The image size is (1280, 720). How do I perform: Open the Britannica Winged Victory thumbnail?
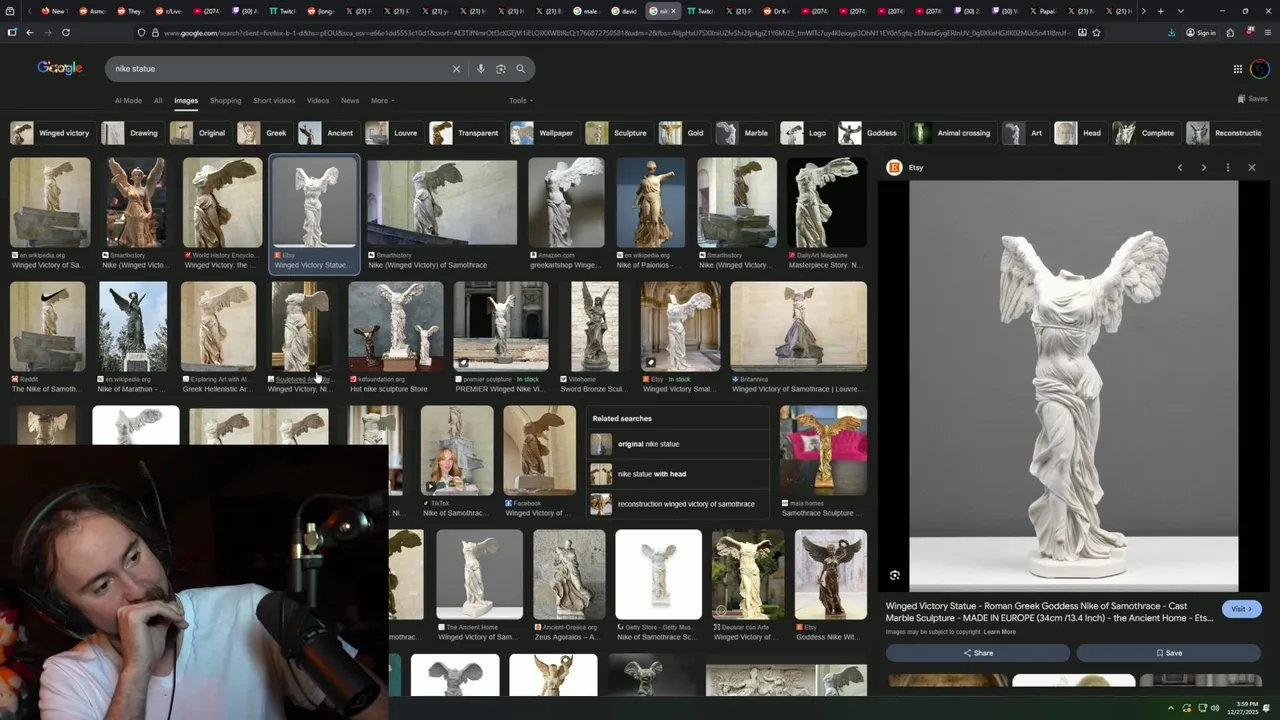(799, 326)
